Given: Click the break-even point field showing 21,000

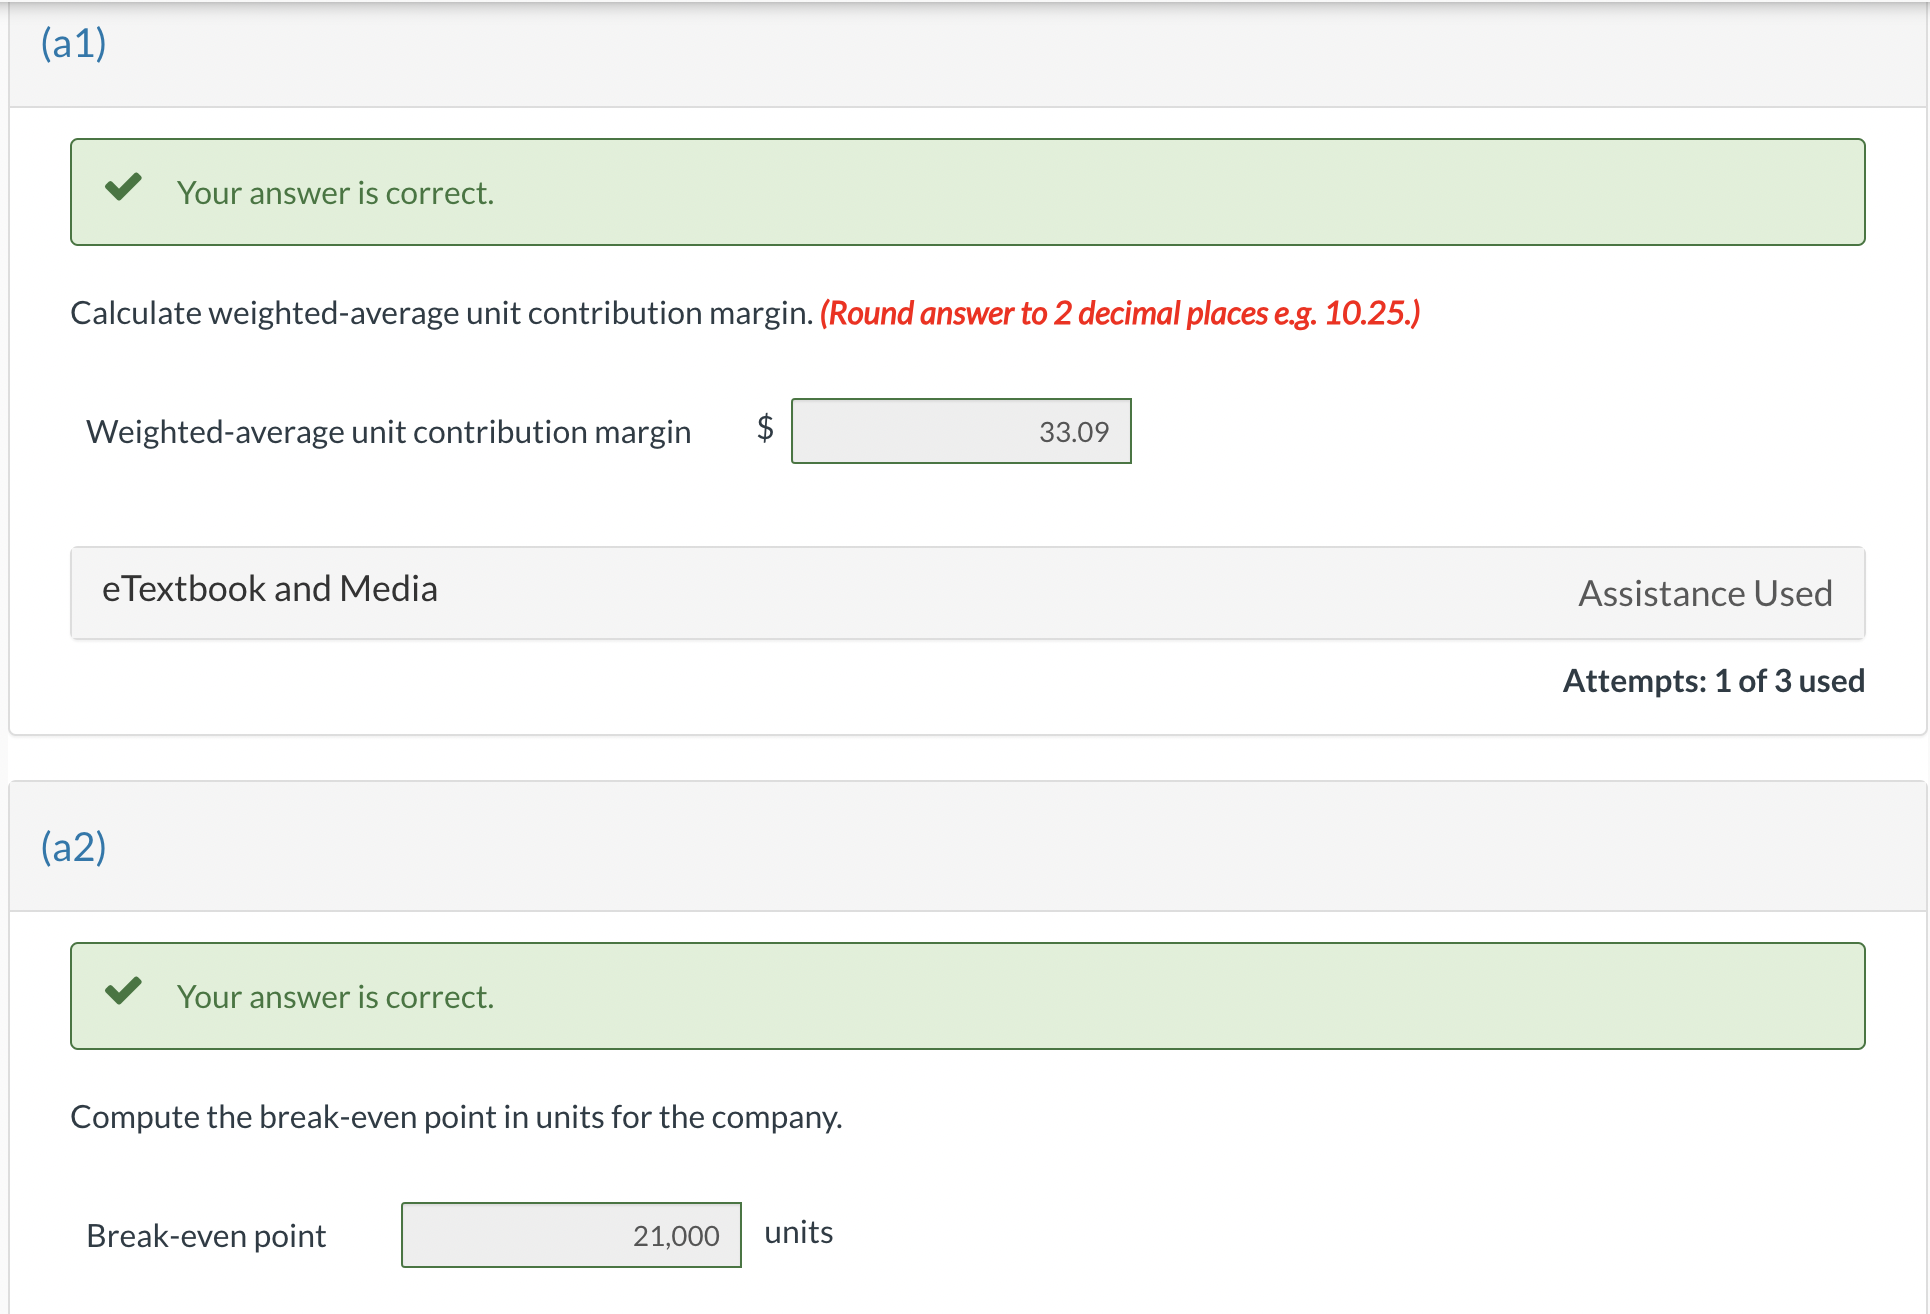Looking at the screenshot, I should tap(571, 1235).
